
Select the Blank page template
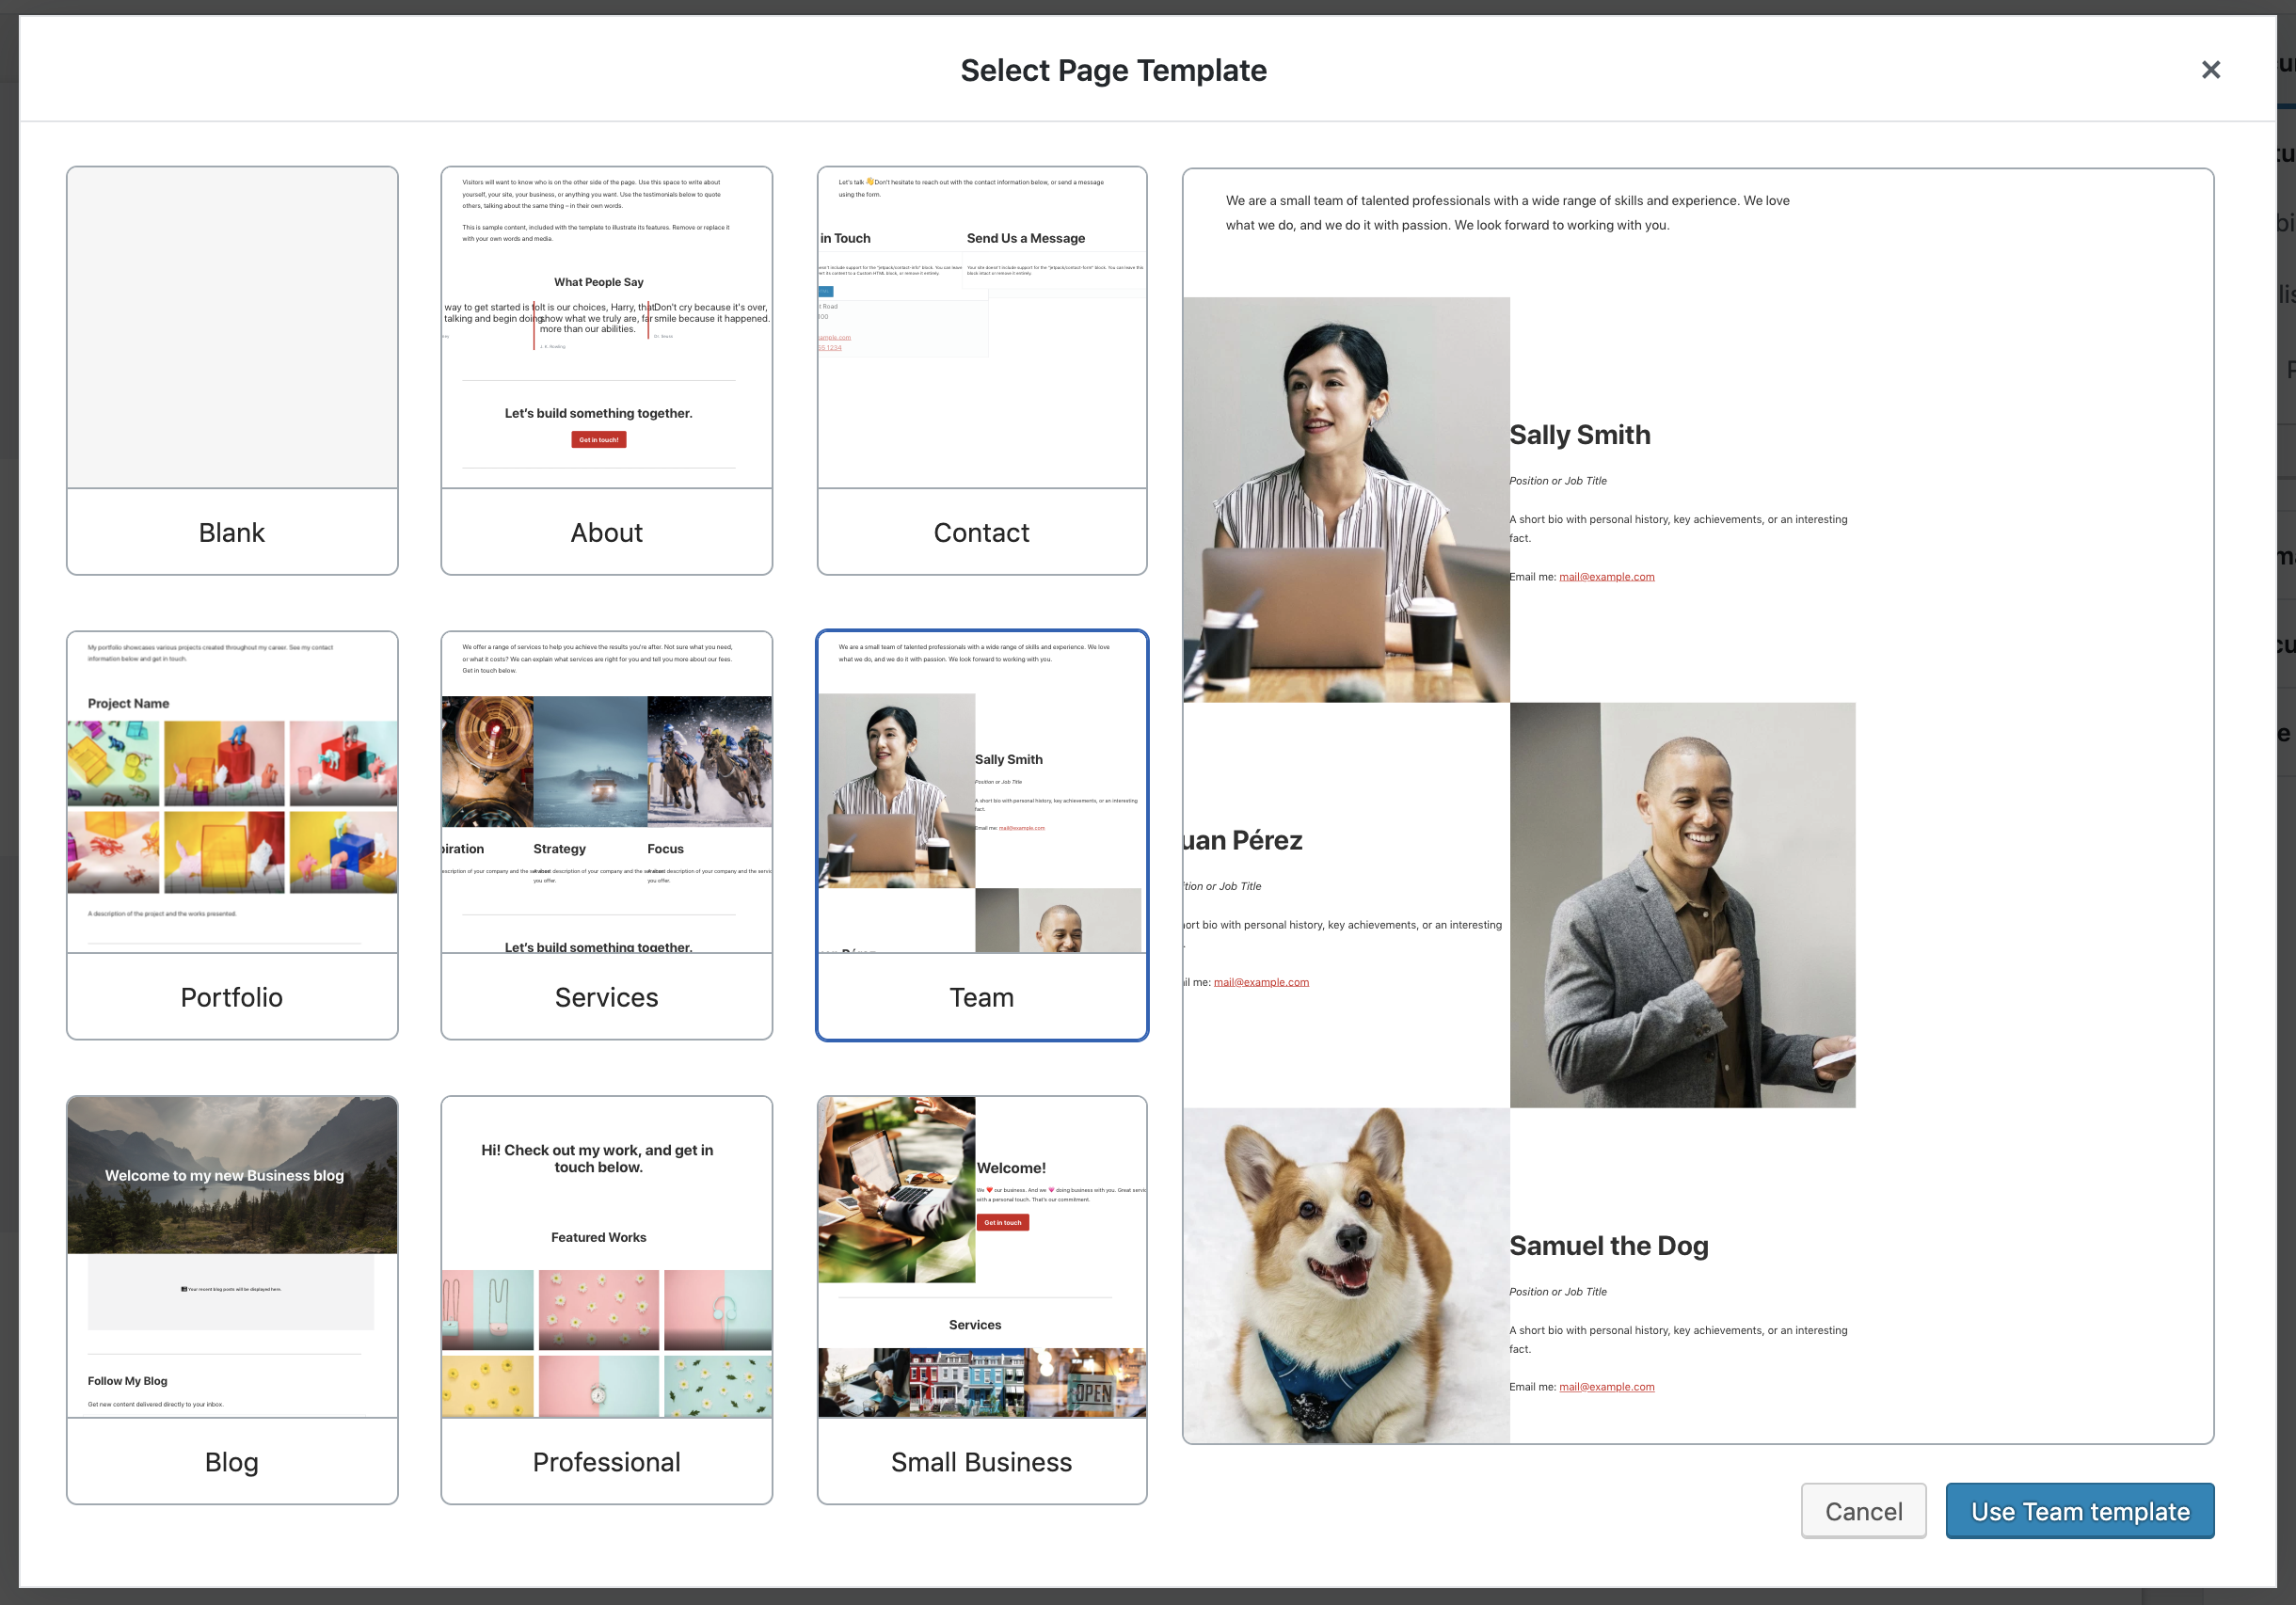click(232, 370)
